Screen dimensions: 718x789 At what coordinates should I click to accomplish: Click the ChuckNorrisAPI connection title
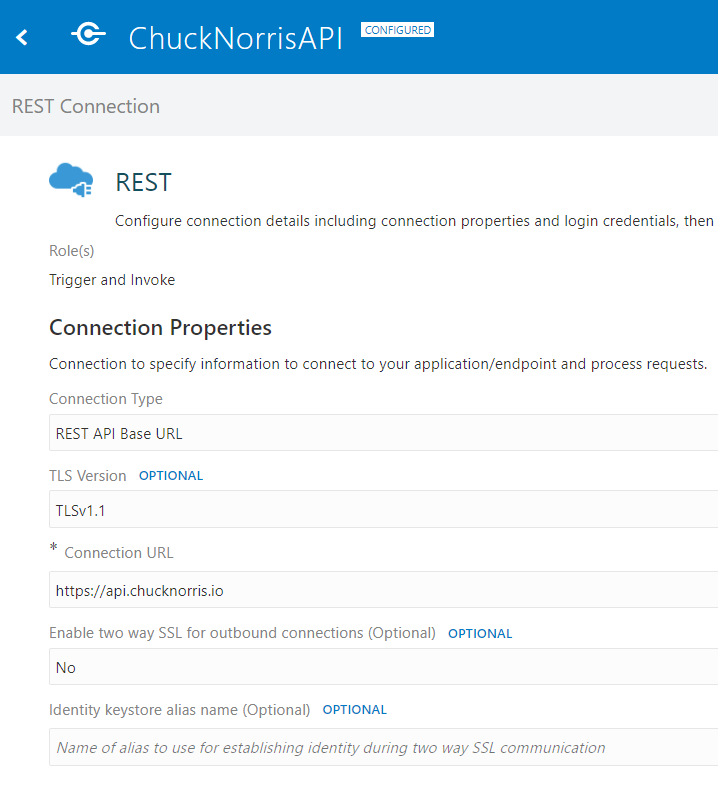(x=235, y=38)
